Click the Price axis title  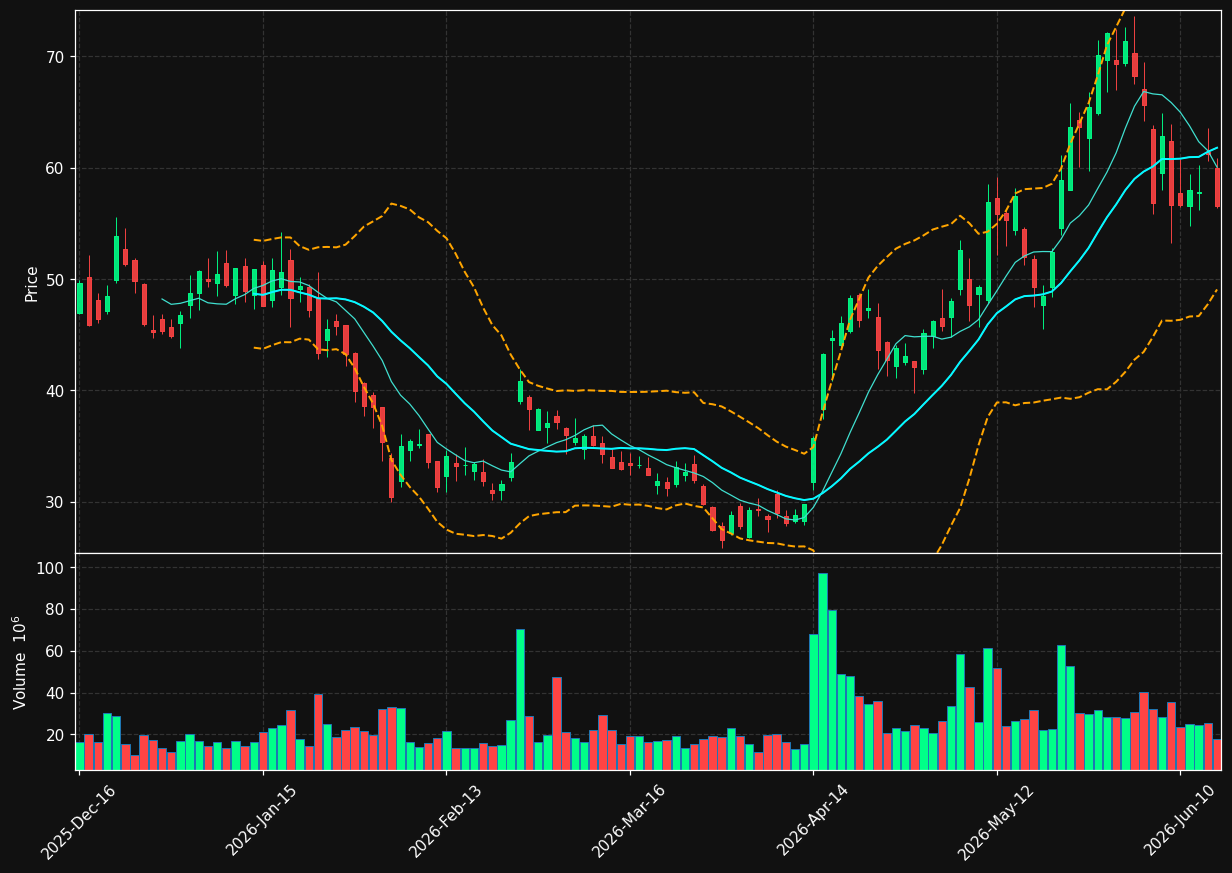(32, 283)
